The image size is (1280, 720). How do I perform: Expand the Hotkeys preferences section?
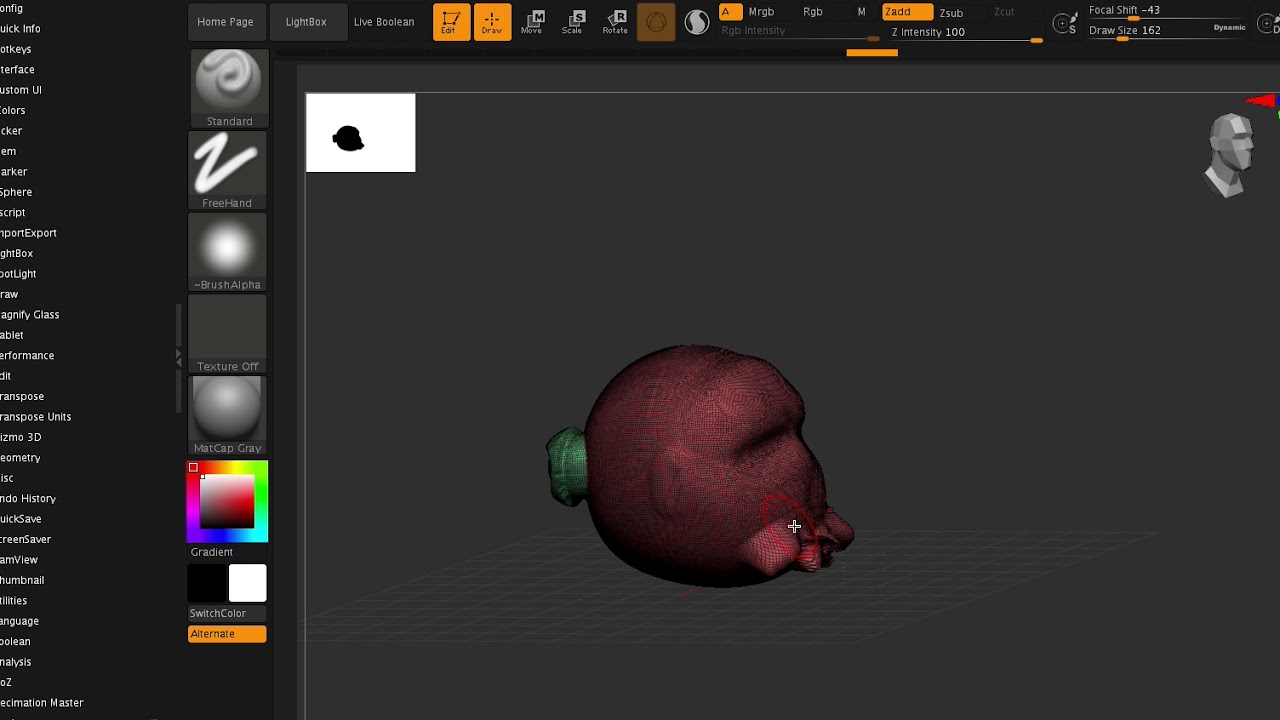point(16,49)
